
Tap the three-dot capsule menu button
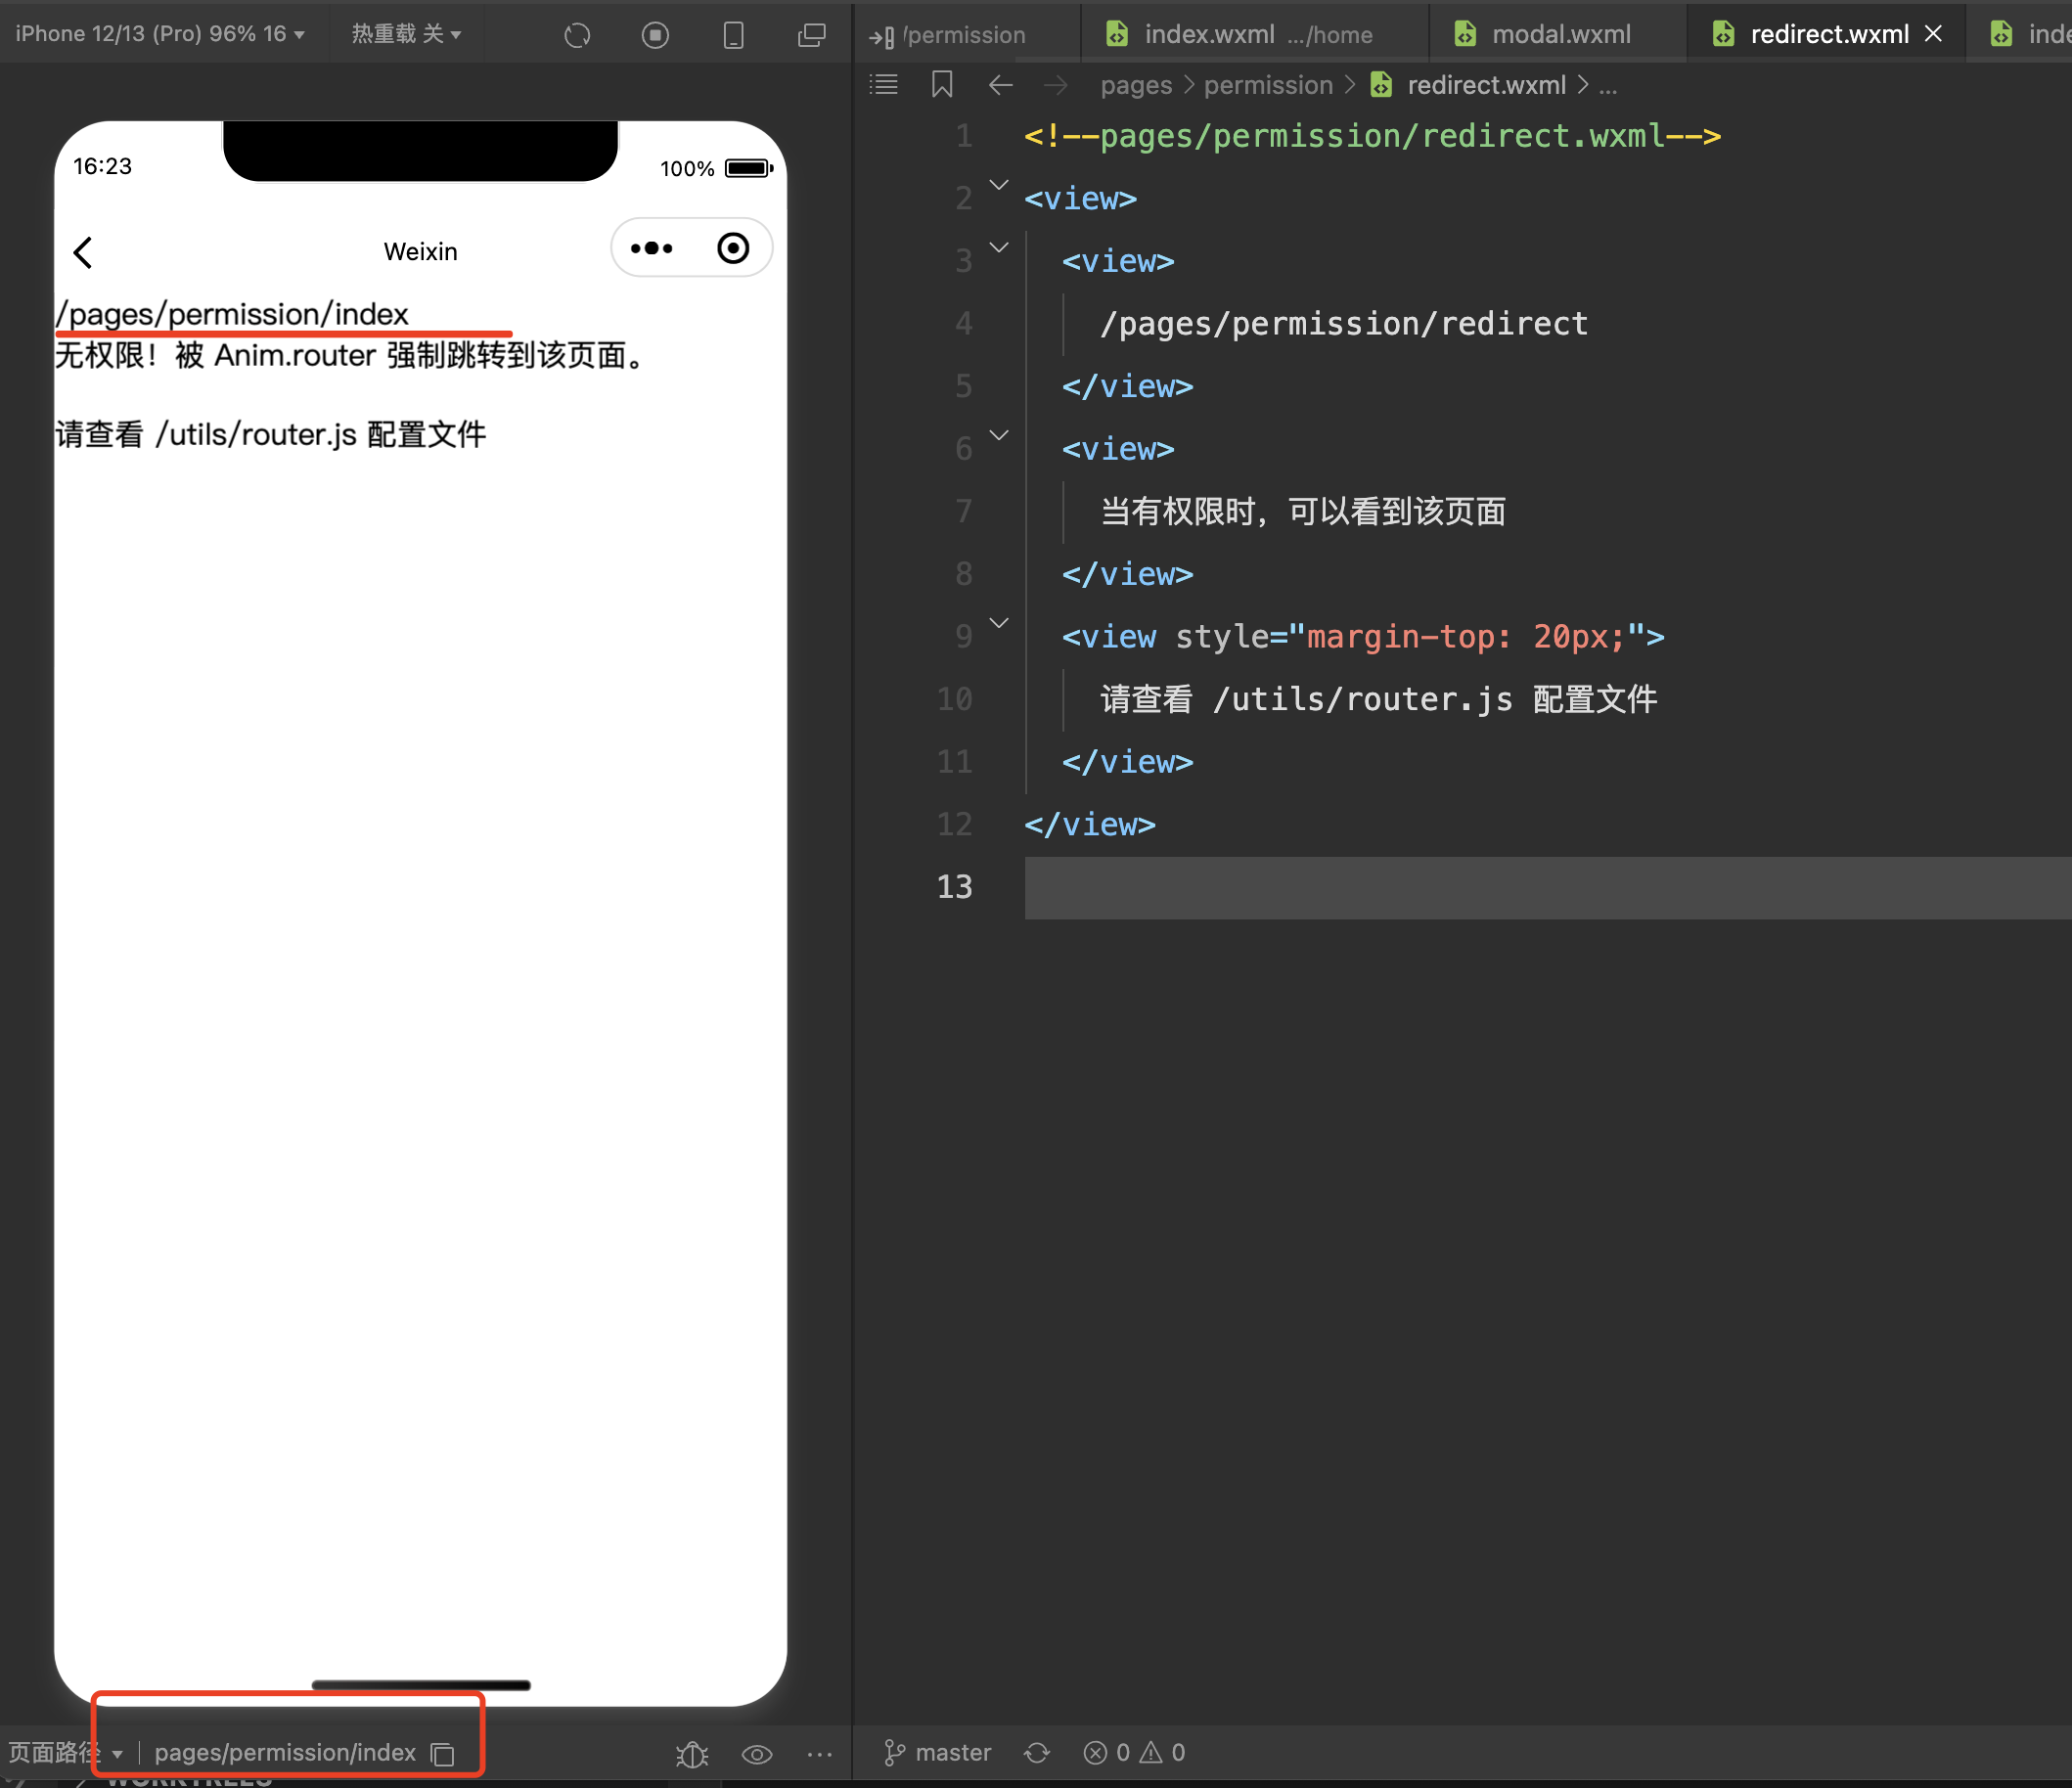[652, 248]
